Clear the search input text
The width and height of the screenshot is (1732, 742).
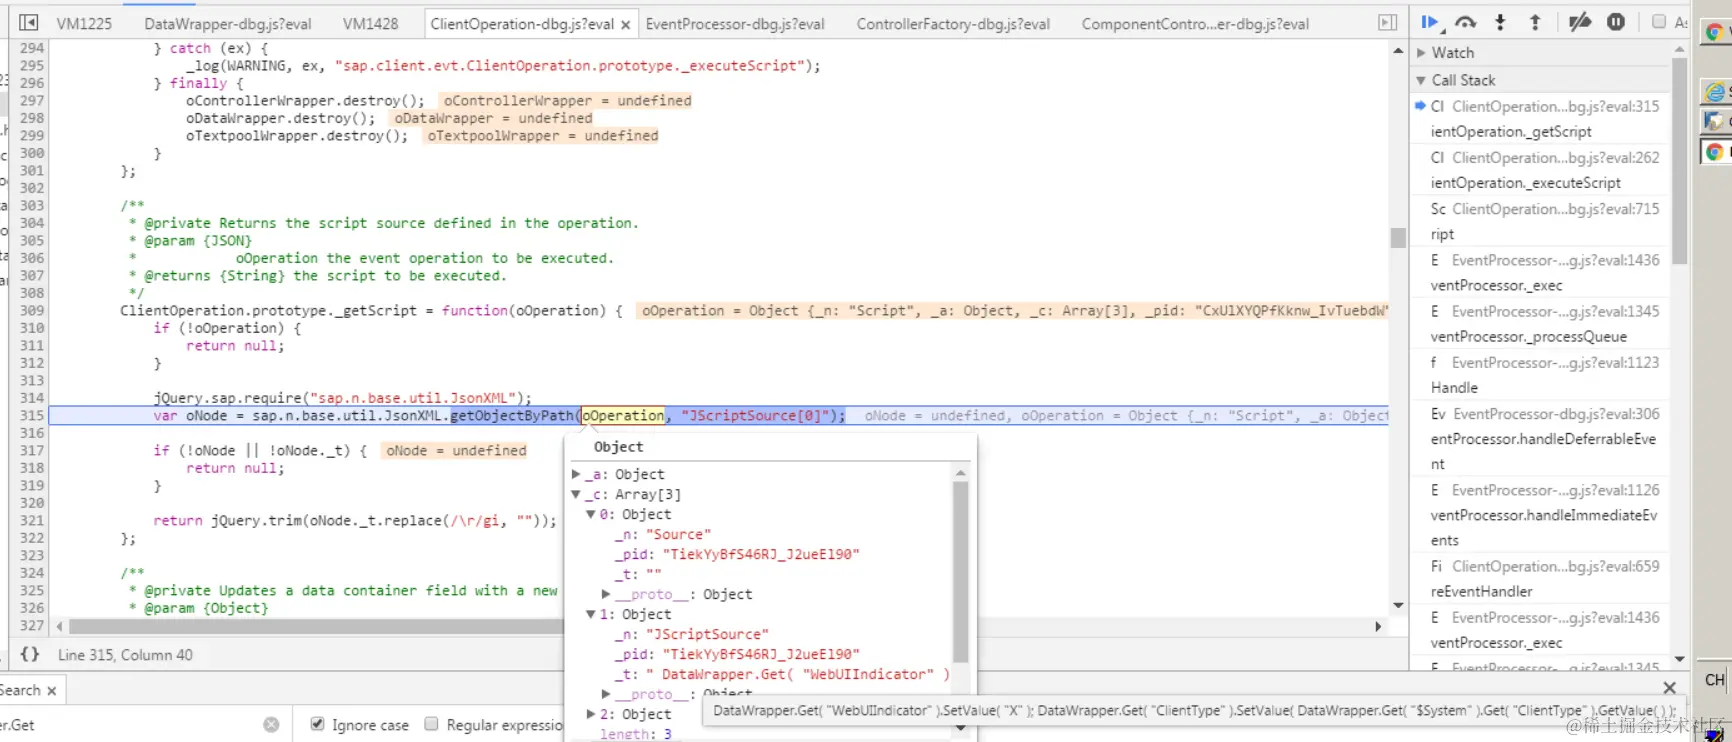pos(271,724)
